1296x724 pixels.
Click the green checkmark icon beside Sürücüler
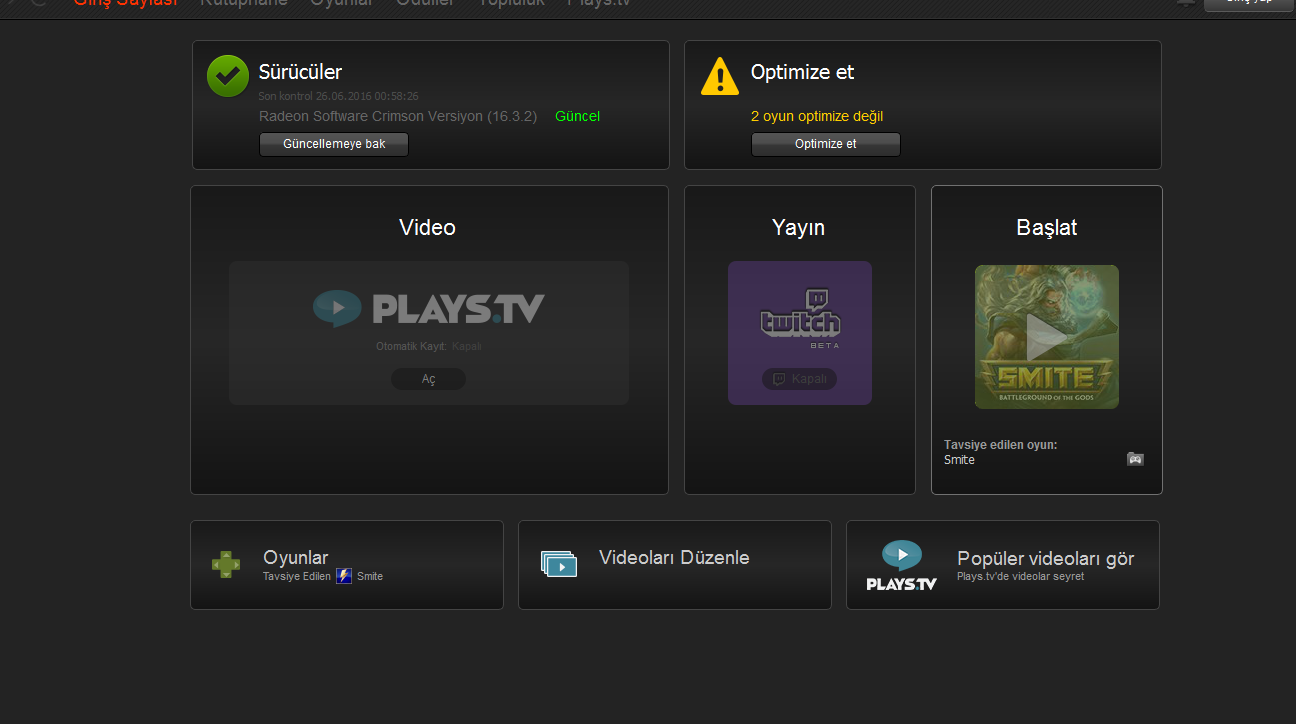(x=228, y=76)
